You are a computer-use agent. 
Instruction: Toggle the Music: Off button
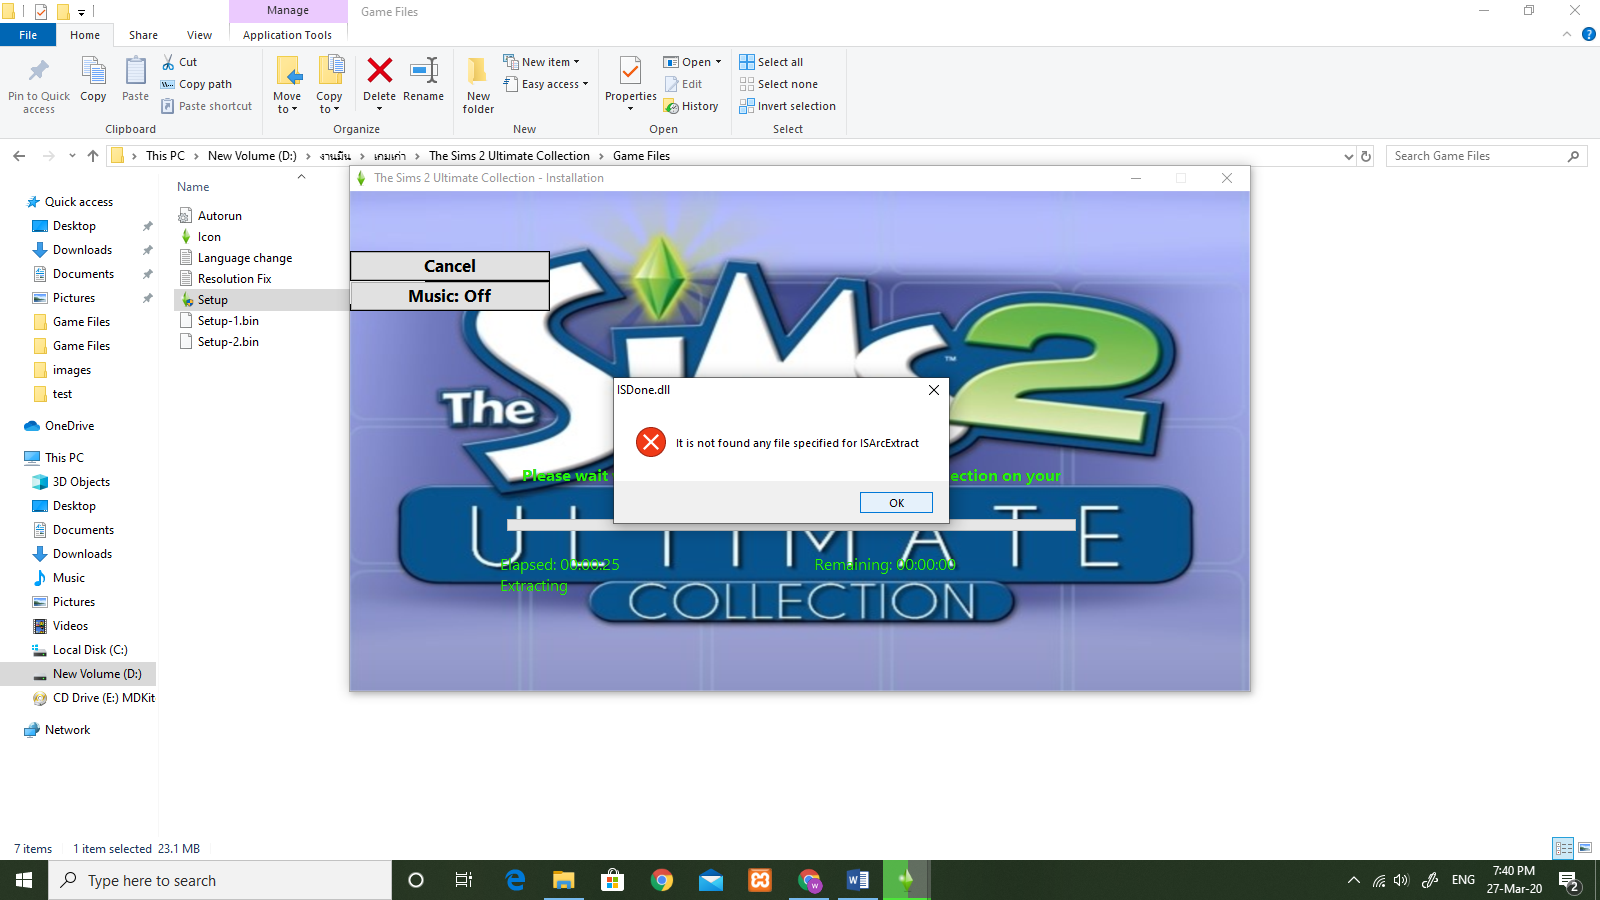(449, 296)
